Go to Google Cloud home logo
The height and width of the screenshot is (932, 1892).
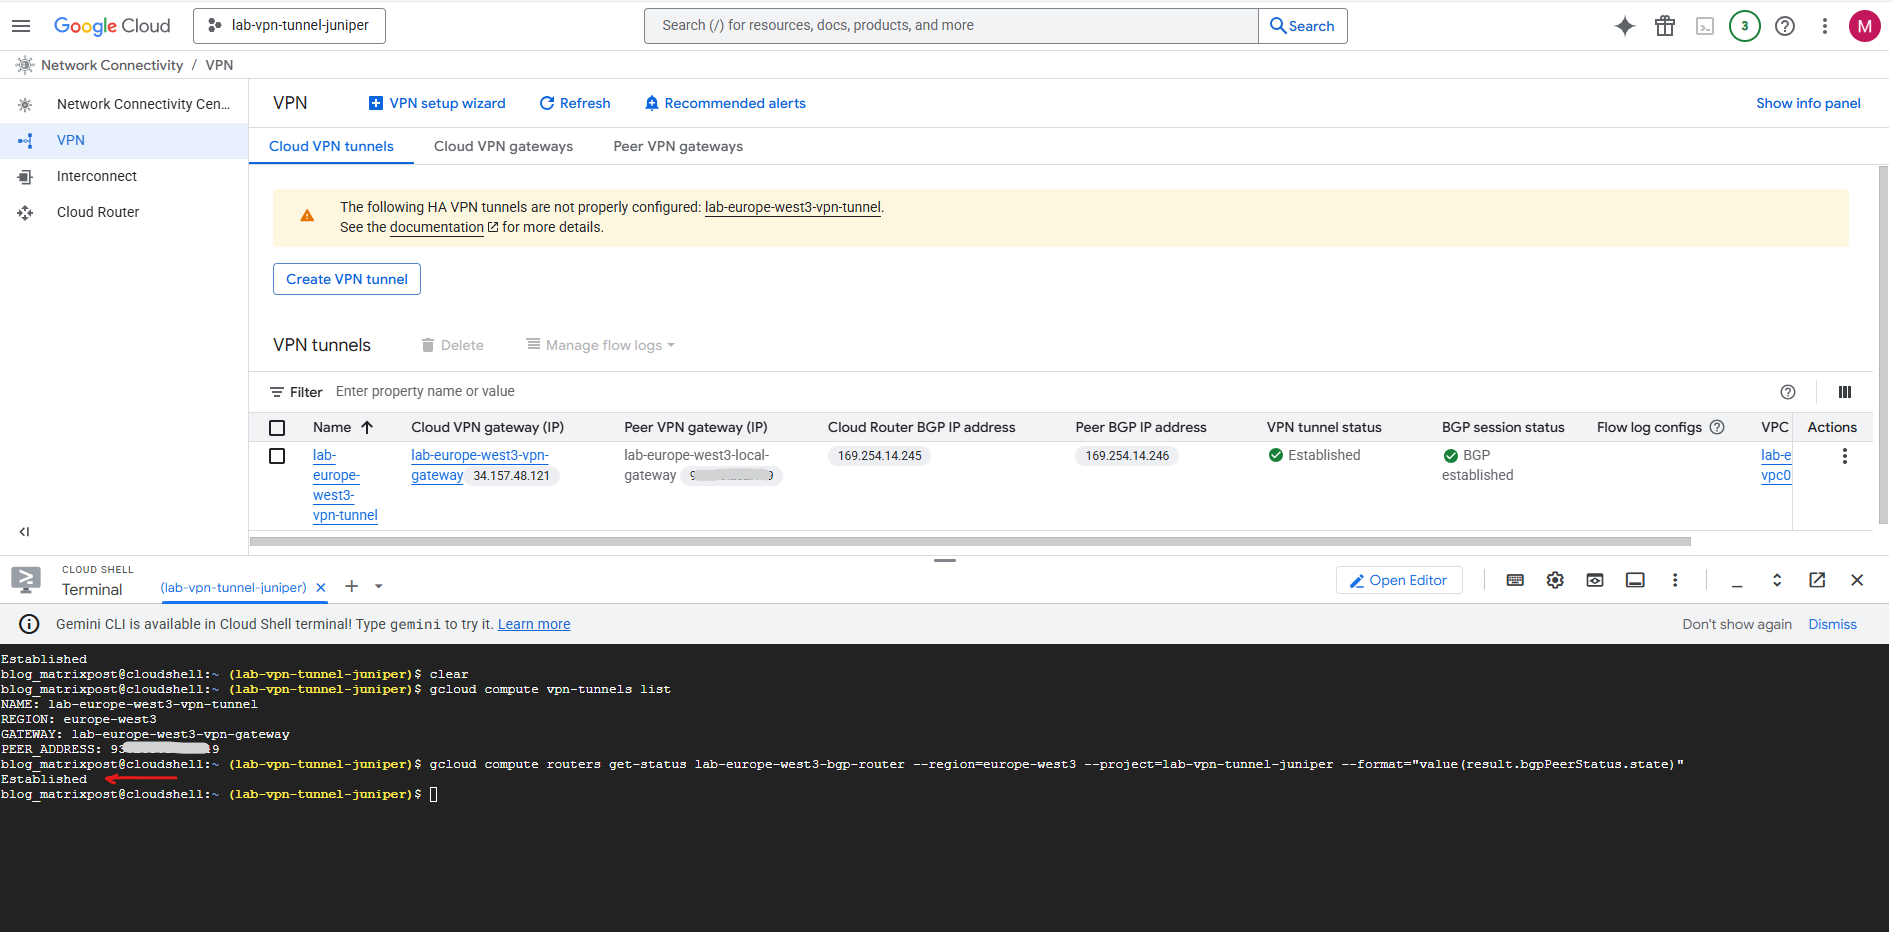(x=112, y=26)
